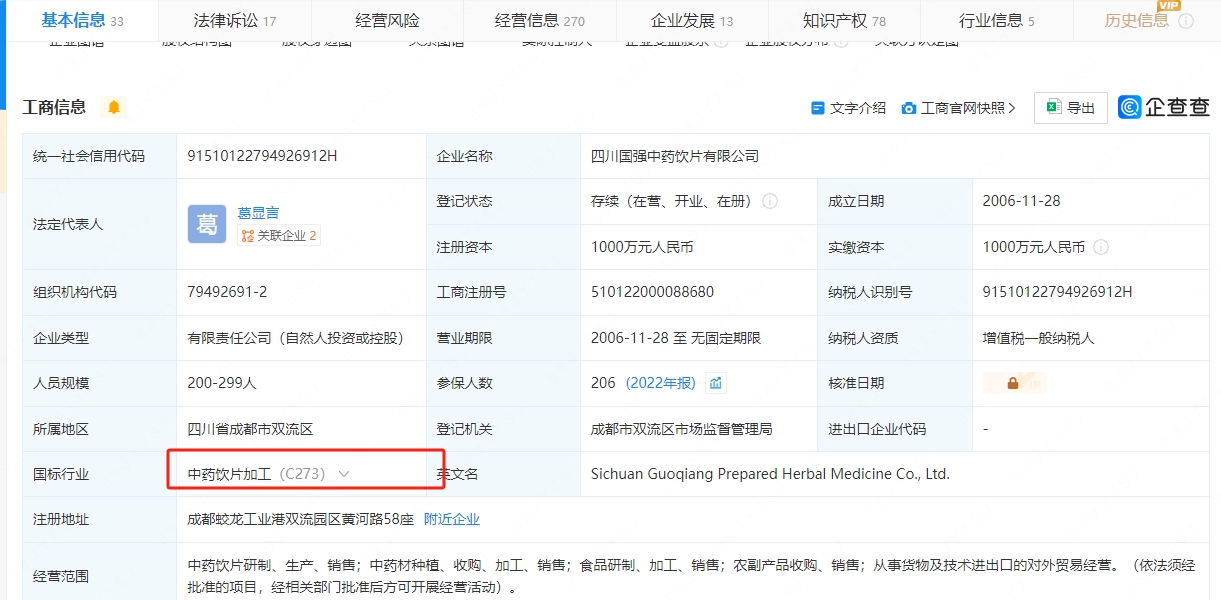Open the (2022年报) annual report link
The image size is (1221, 600).
(661, 383)
